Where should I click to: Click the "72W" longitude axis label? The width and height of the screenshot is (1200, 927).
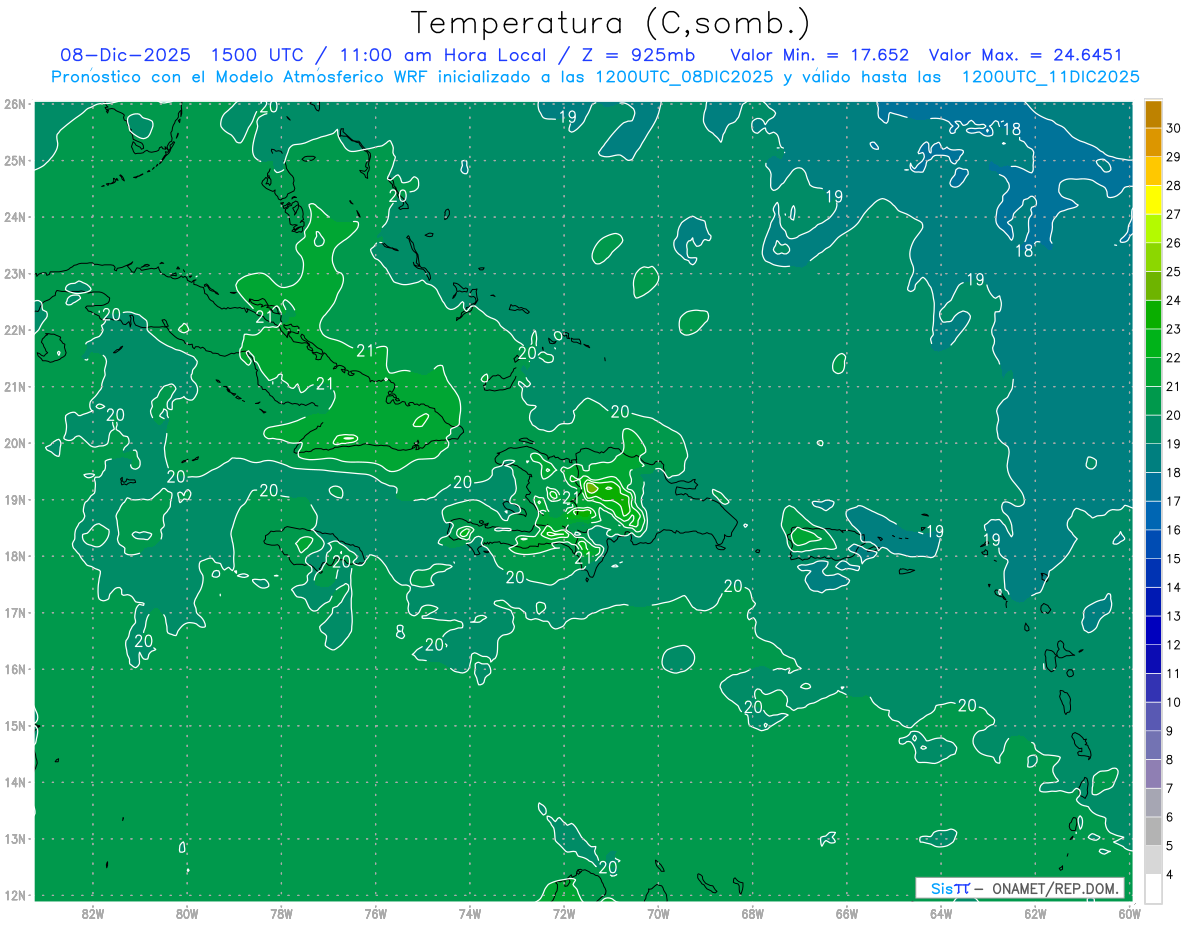pyautogui.click(x=563, y=913)
